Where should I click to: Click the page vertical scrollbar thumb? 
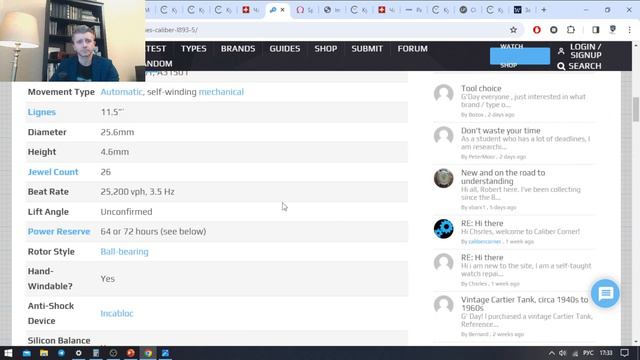click(x=636, y=109)
